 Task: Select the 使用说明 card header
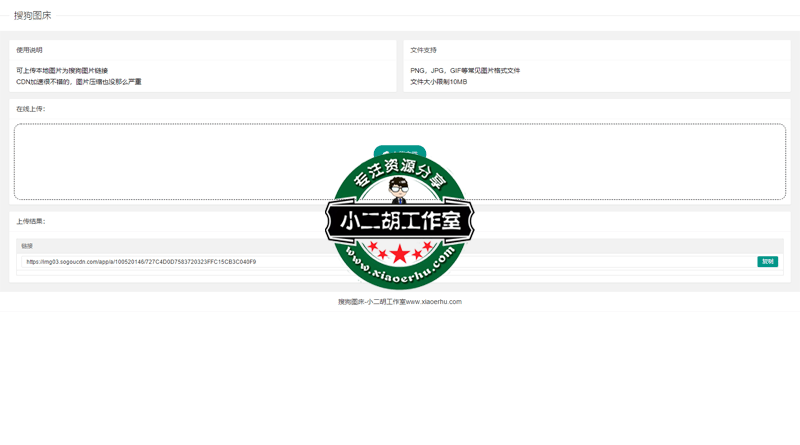[x=30, y=50]
